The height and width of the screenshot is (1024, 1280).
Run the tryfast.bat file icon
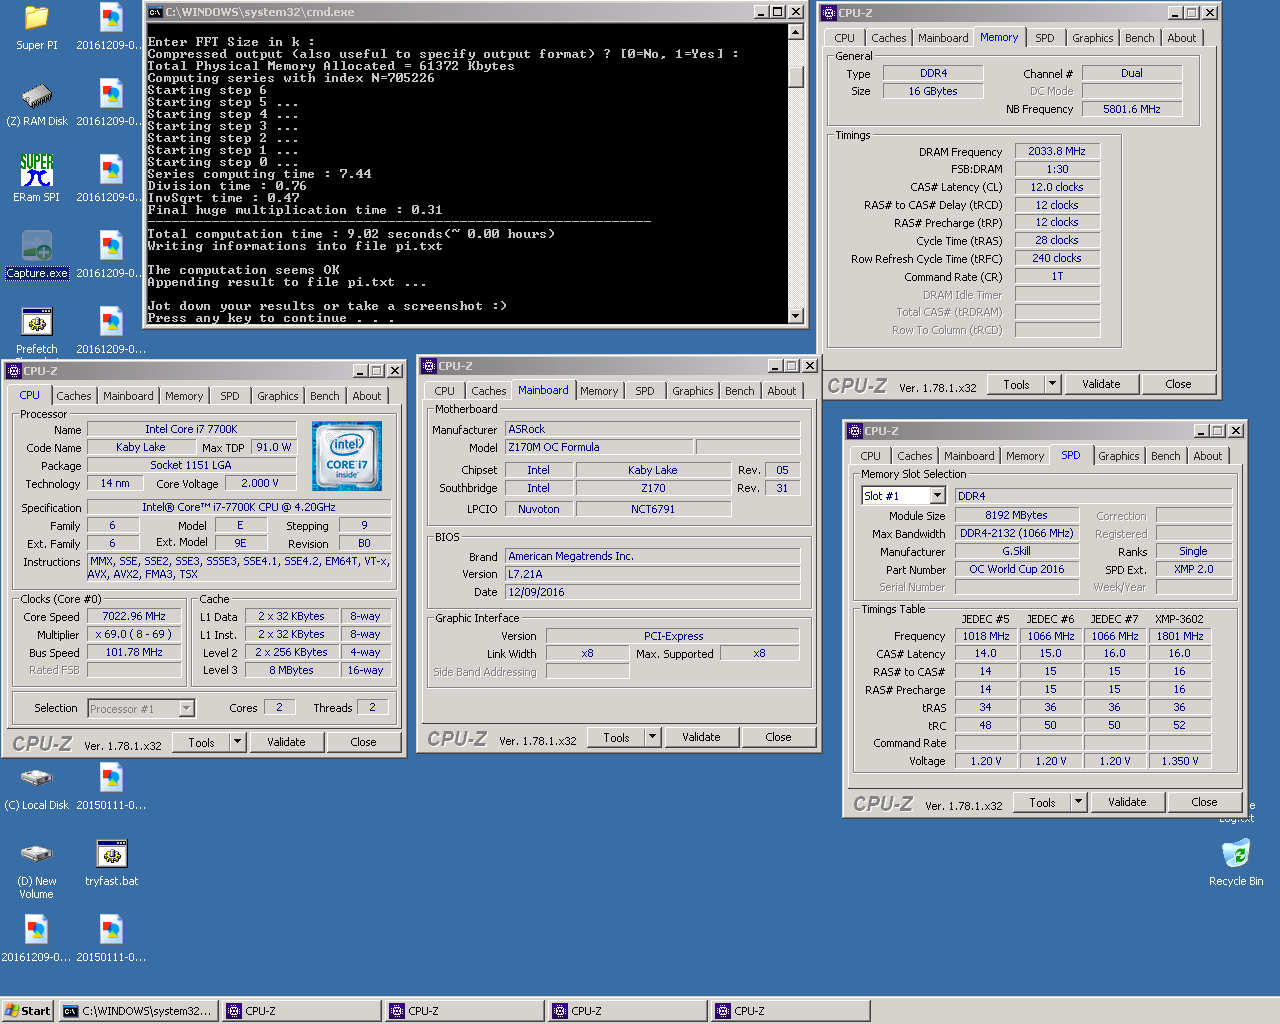(x=111, y=855)
